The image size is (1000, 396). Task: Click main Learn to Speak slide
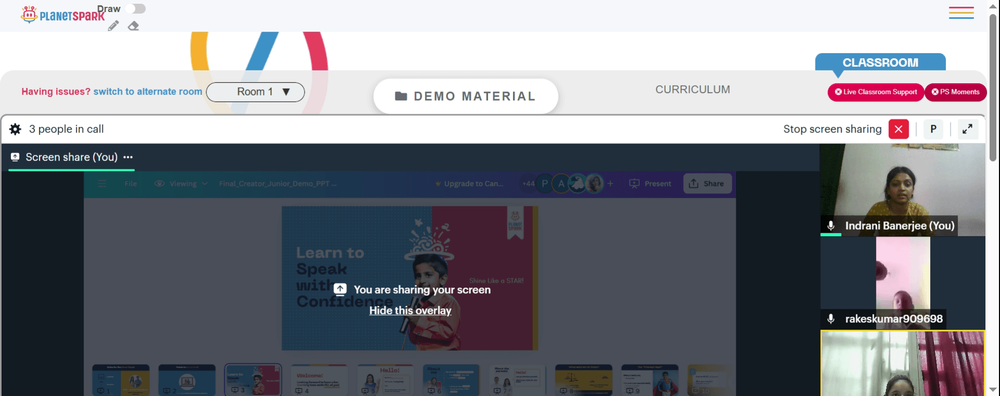pos(410,278)
